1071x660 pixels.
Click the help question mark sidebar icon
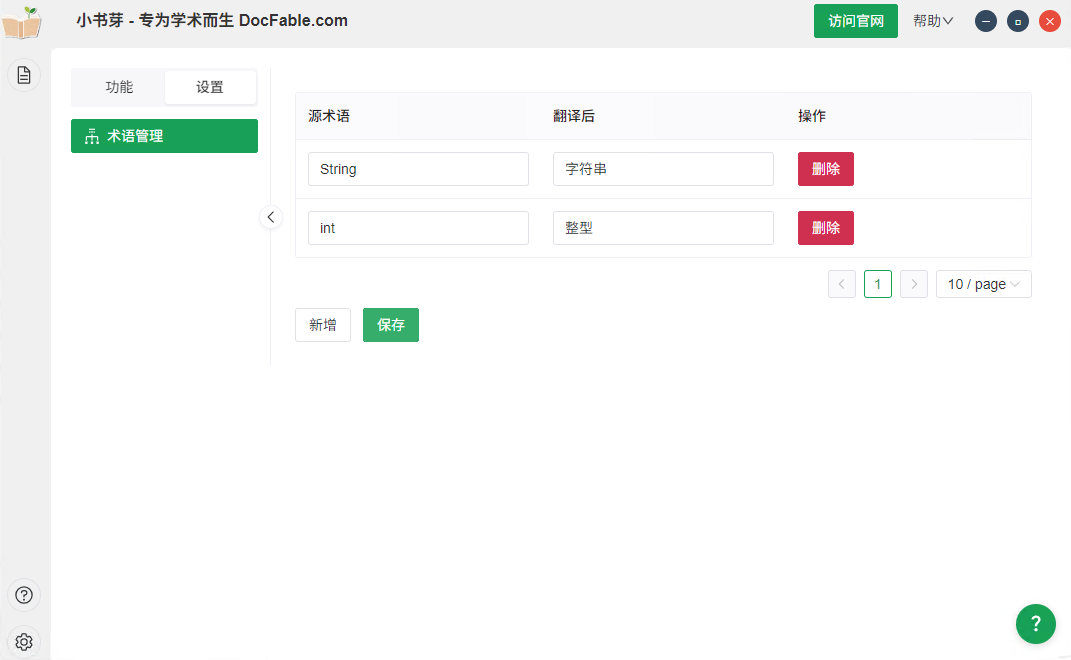pos(24,595)
